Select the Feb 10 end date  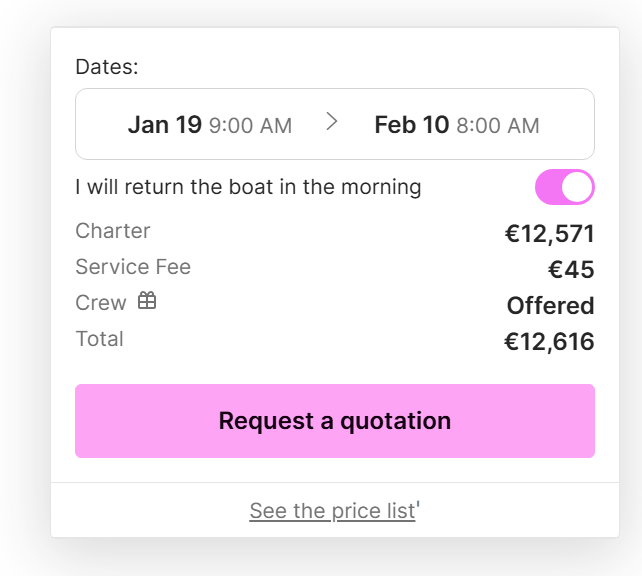[x=411, y=125]
